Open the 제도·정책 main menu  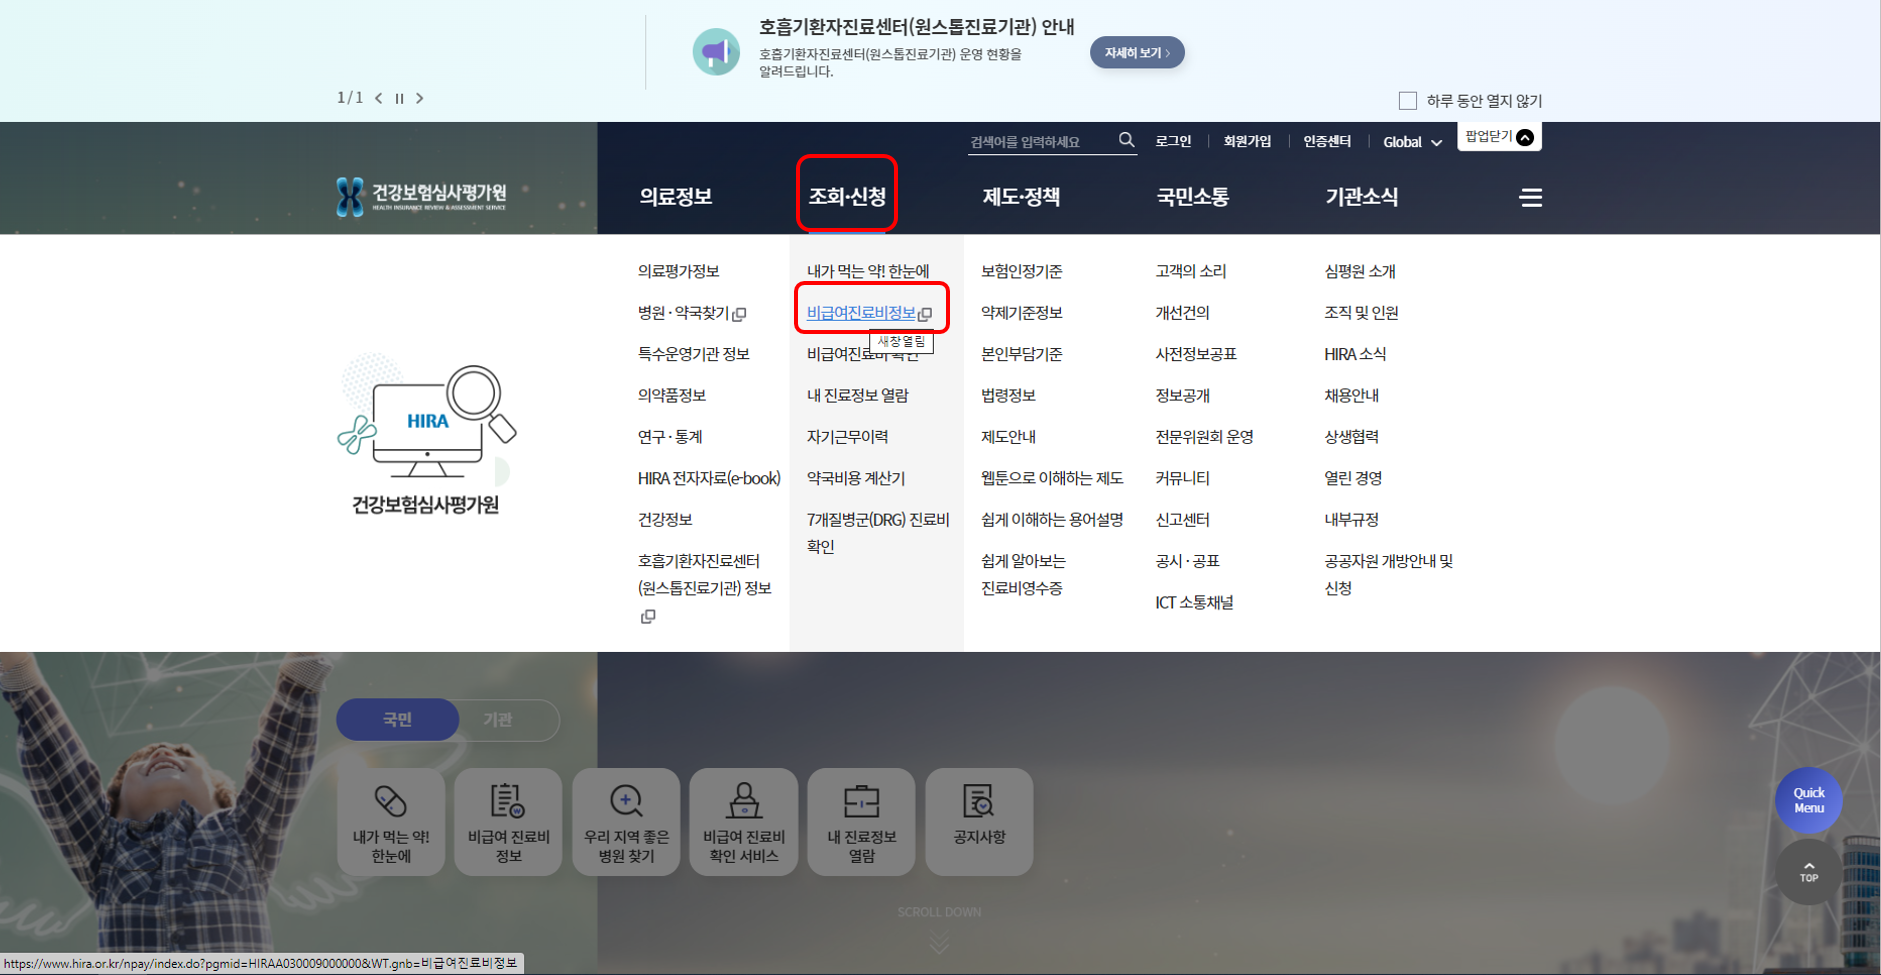pos(1021,196)
